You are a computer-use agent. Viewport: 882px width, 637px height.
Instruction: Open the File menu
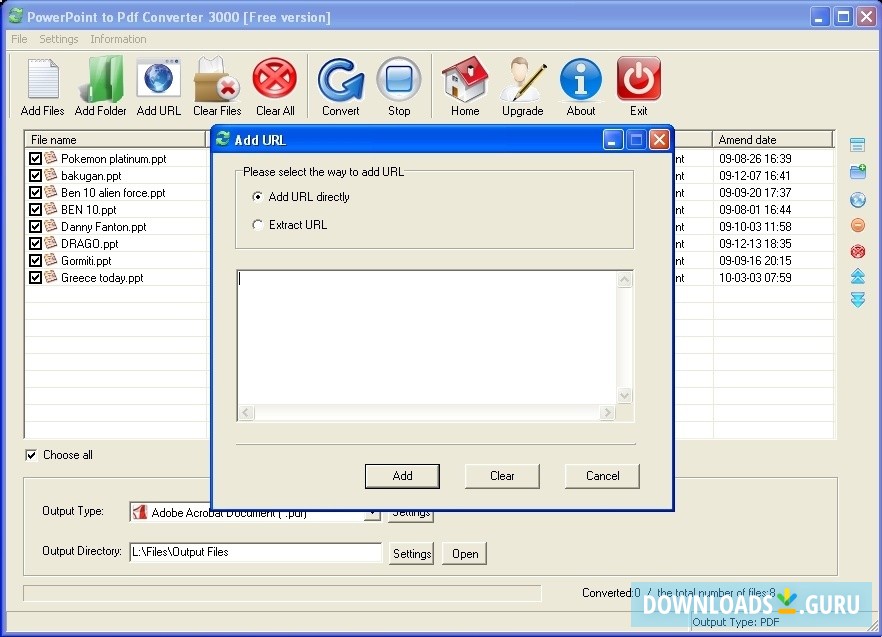(18, 39)
